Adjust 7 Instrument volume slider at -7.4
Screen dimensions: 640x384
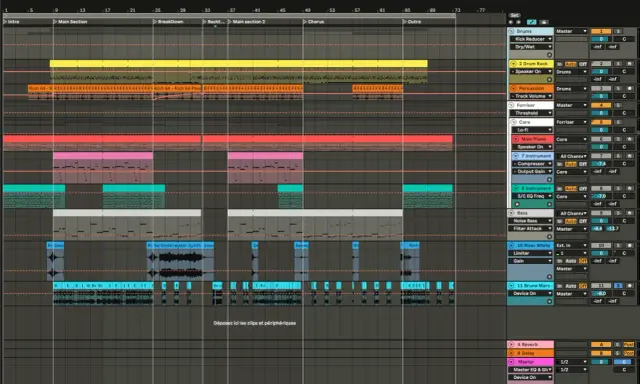pos(601,164)
